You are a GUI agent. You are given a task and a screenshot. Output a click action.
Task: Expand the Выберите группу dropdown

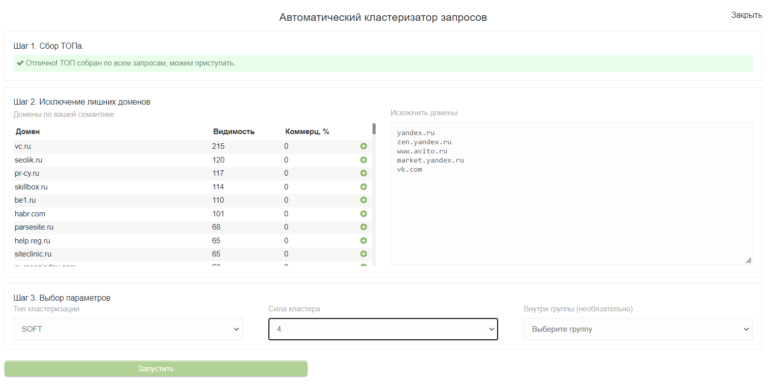[x=638, y=329]
